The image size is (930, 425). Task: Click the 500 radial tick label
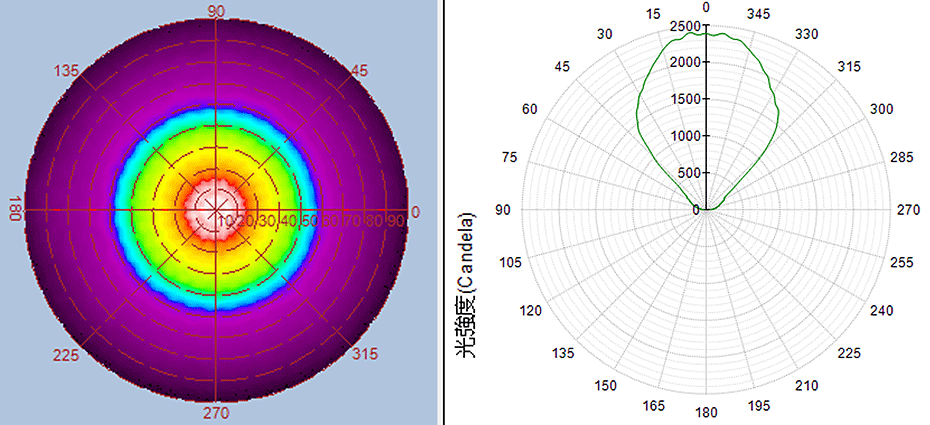point(689,173)
